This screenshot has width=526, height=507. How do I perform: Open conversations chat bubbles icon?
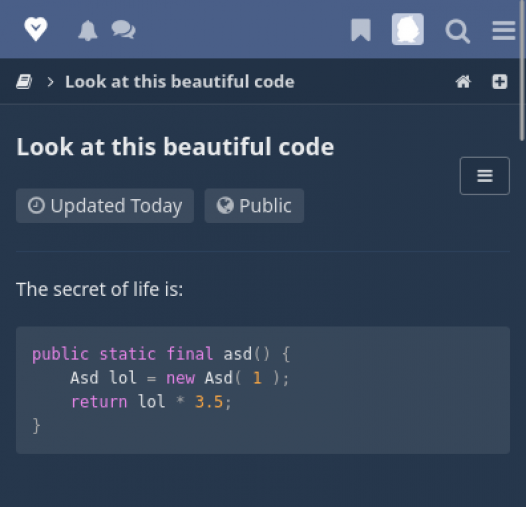coord(123,30)
